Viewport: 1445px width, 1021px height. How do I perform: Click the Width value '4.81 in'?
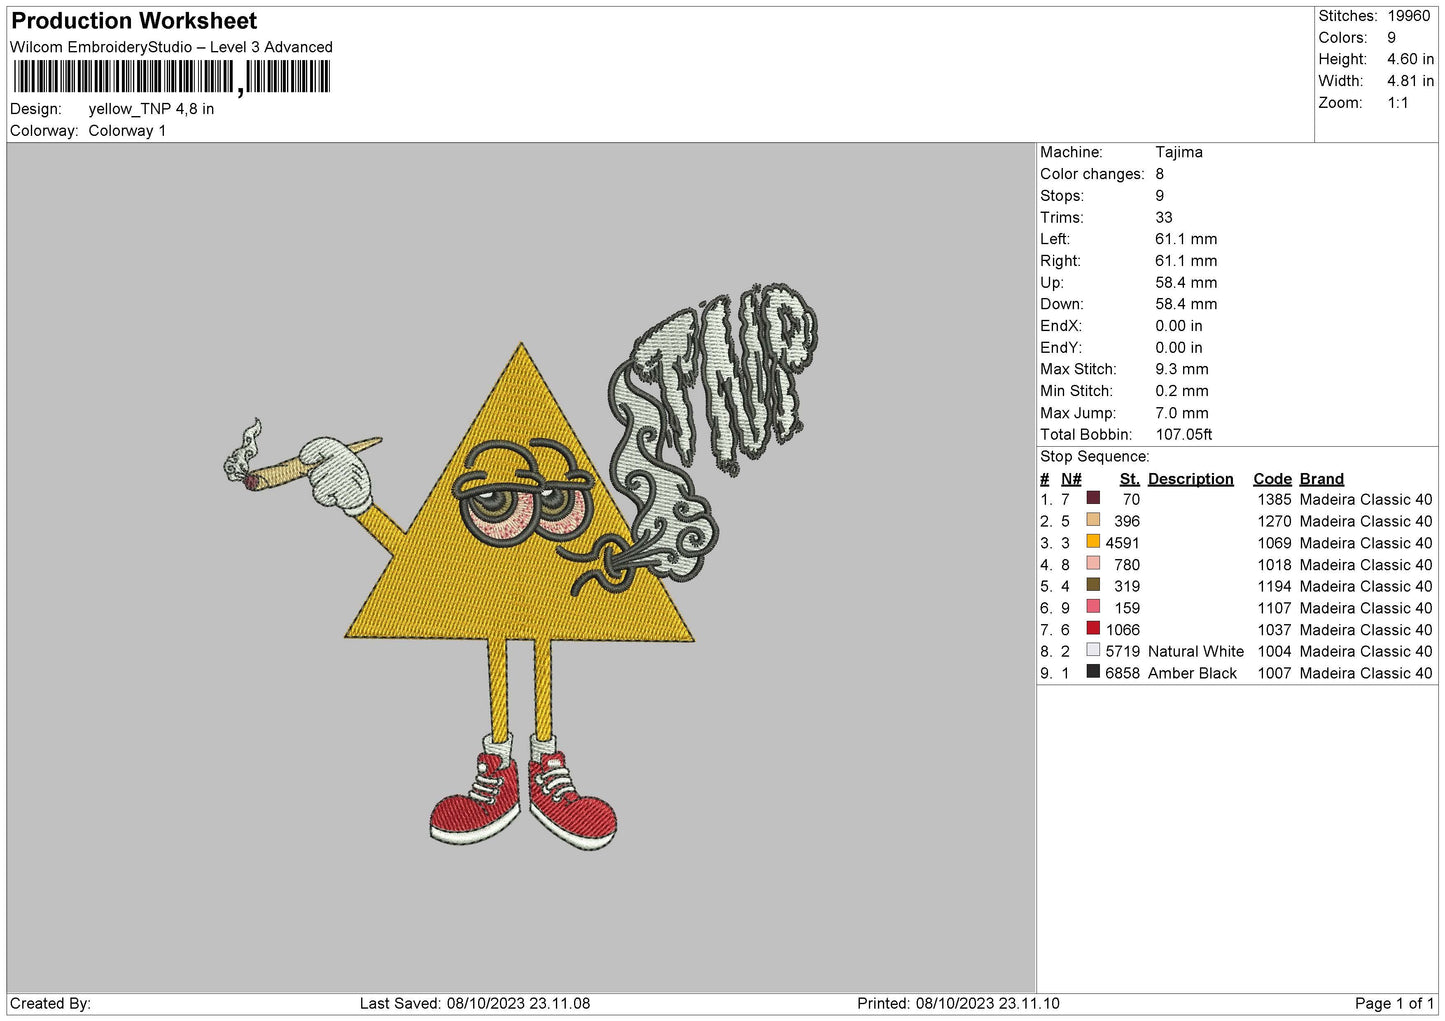pos(1410,81)
